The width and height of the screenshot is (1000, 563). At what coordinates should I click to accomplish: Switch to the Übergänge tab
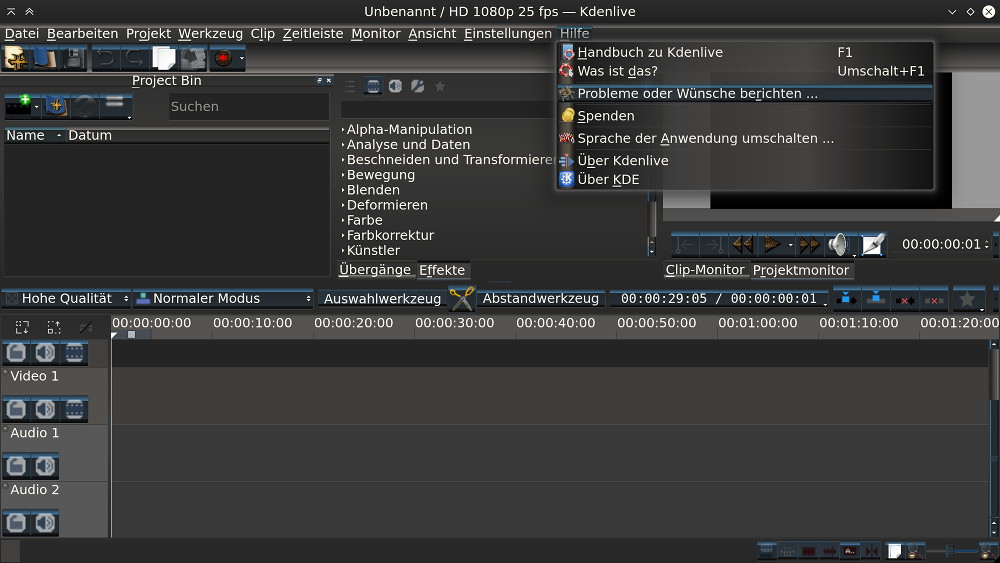375,270
